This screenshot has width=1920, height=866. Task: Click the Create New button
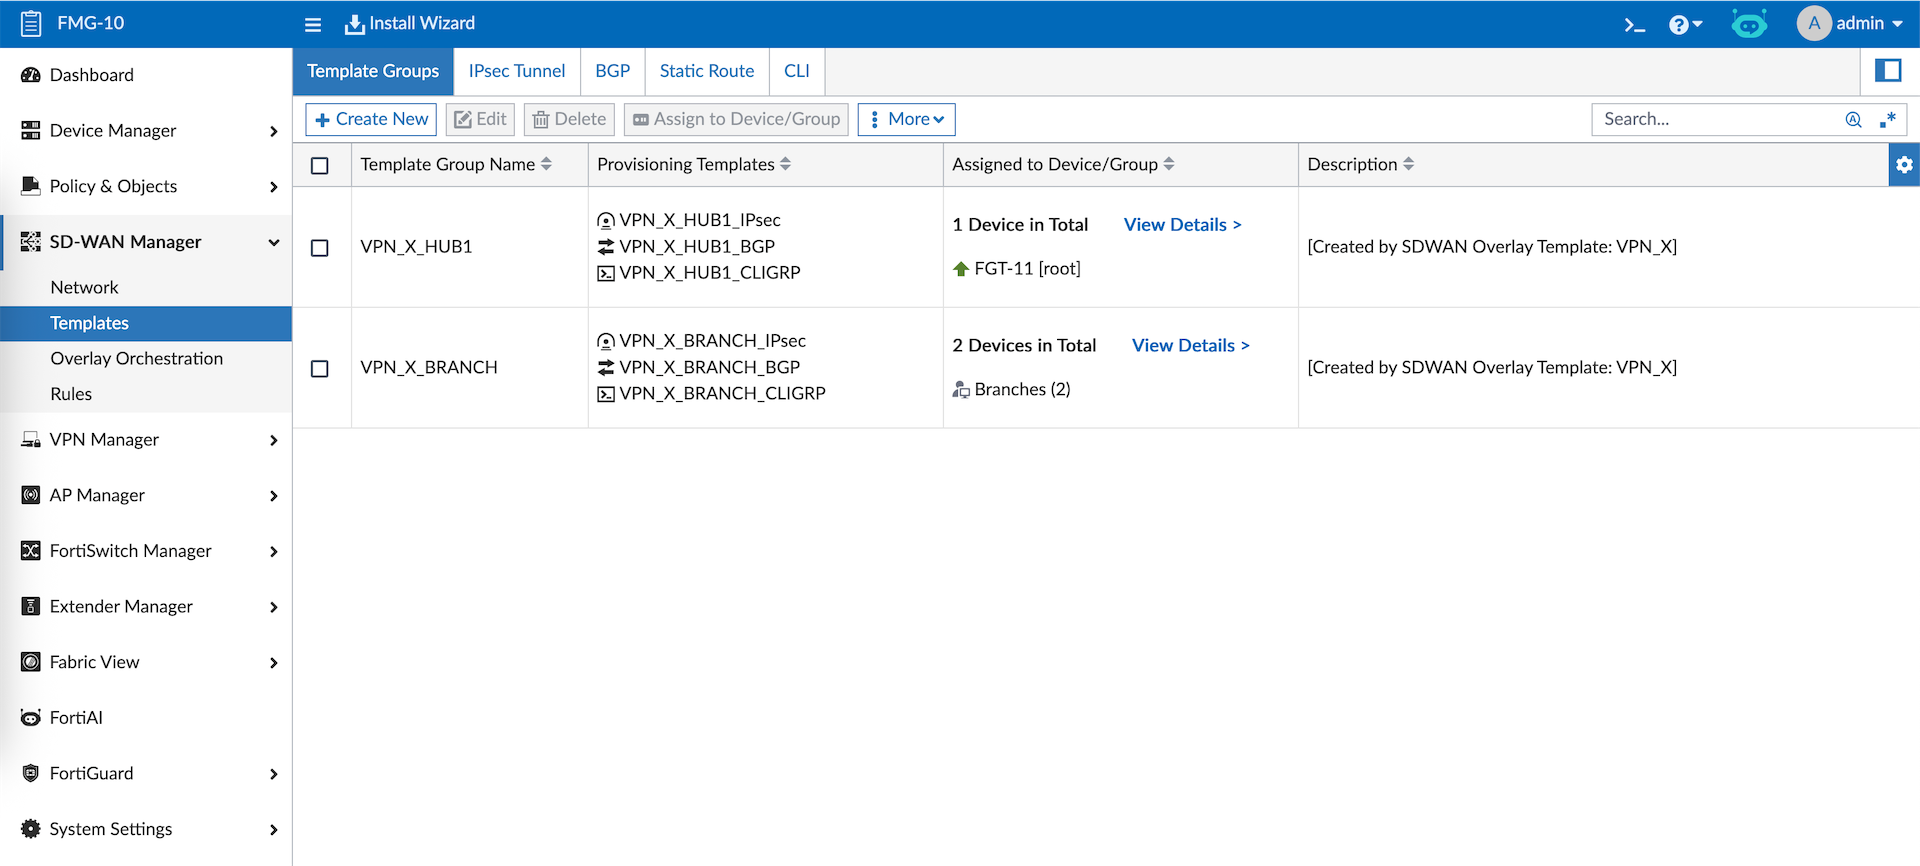coord(371,120)
